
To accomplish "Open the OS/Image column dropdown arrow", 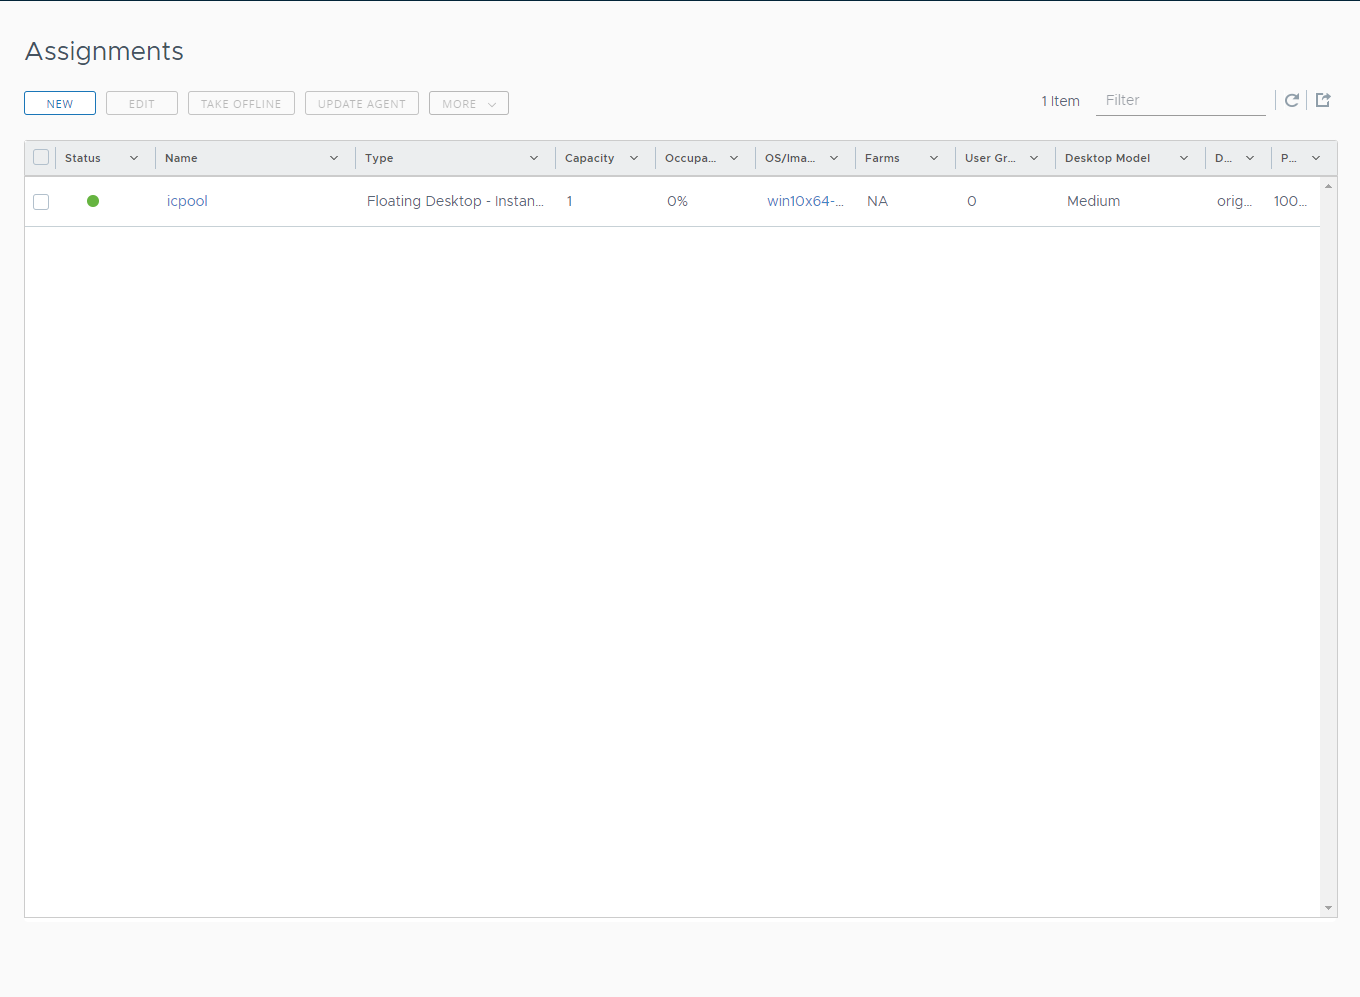I will 834,158.
